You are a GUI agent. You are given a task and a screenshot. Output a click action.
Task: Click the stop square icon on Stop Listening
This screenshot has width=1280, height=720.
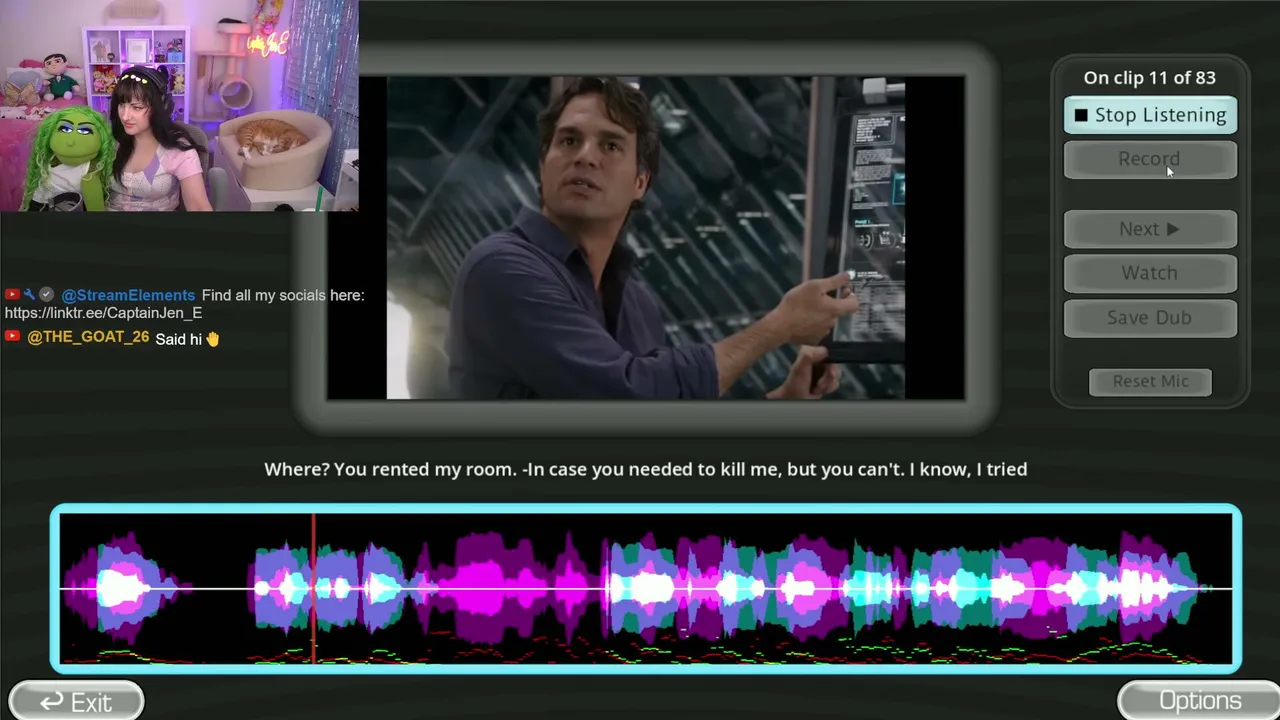click(x=1081, y=116)
